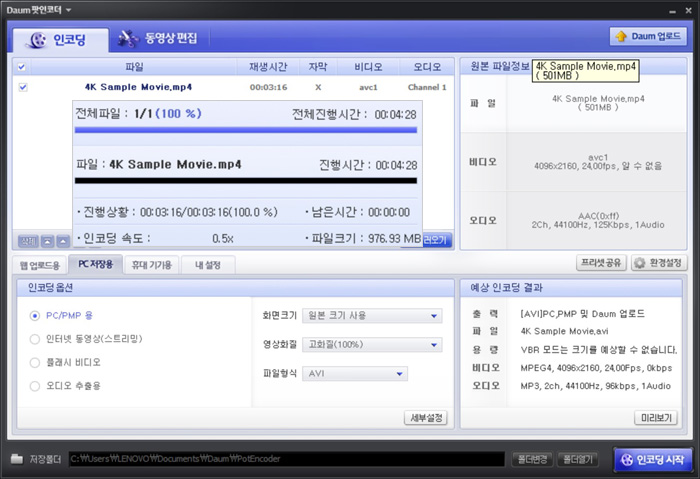Sort by the 재생시간 column header
The image size is (700, 479).
(x=268, y=67)
